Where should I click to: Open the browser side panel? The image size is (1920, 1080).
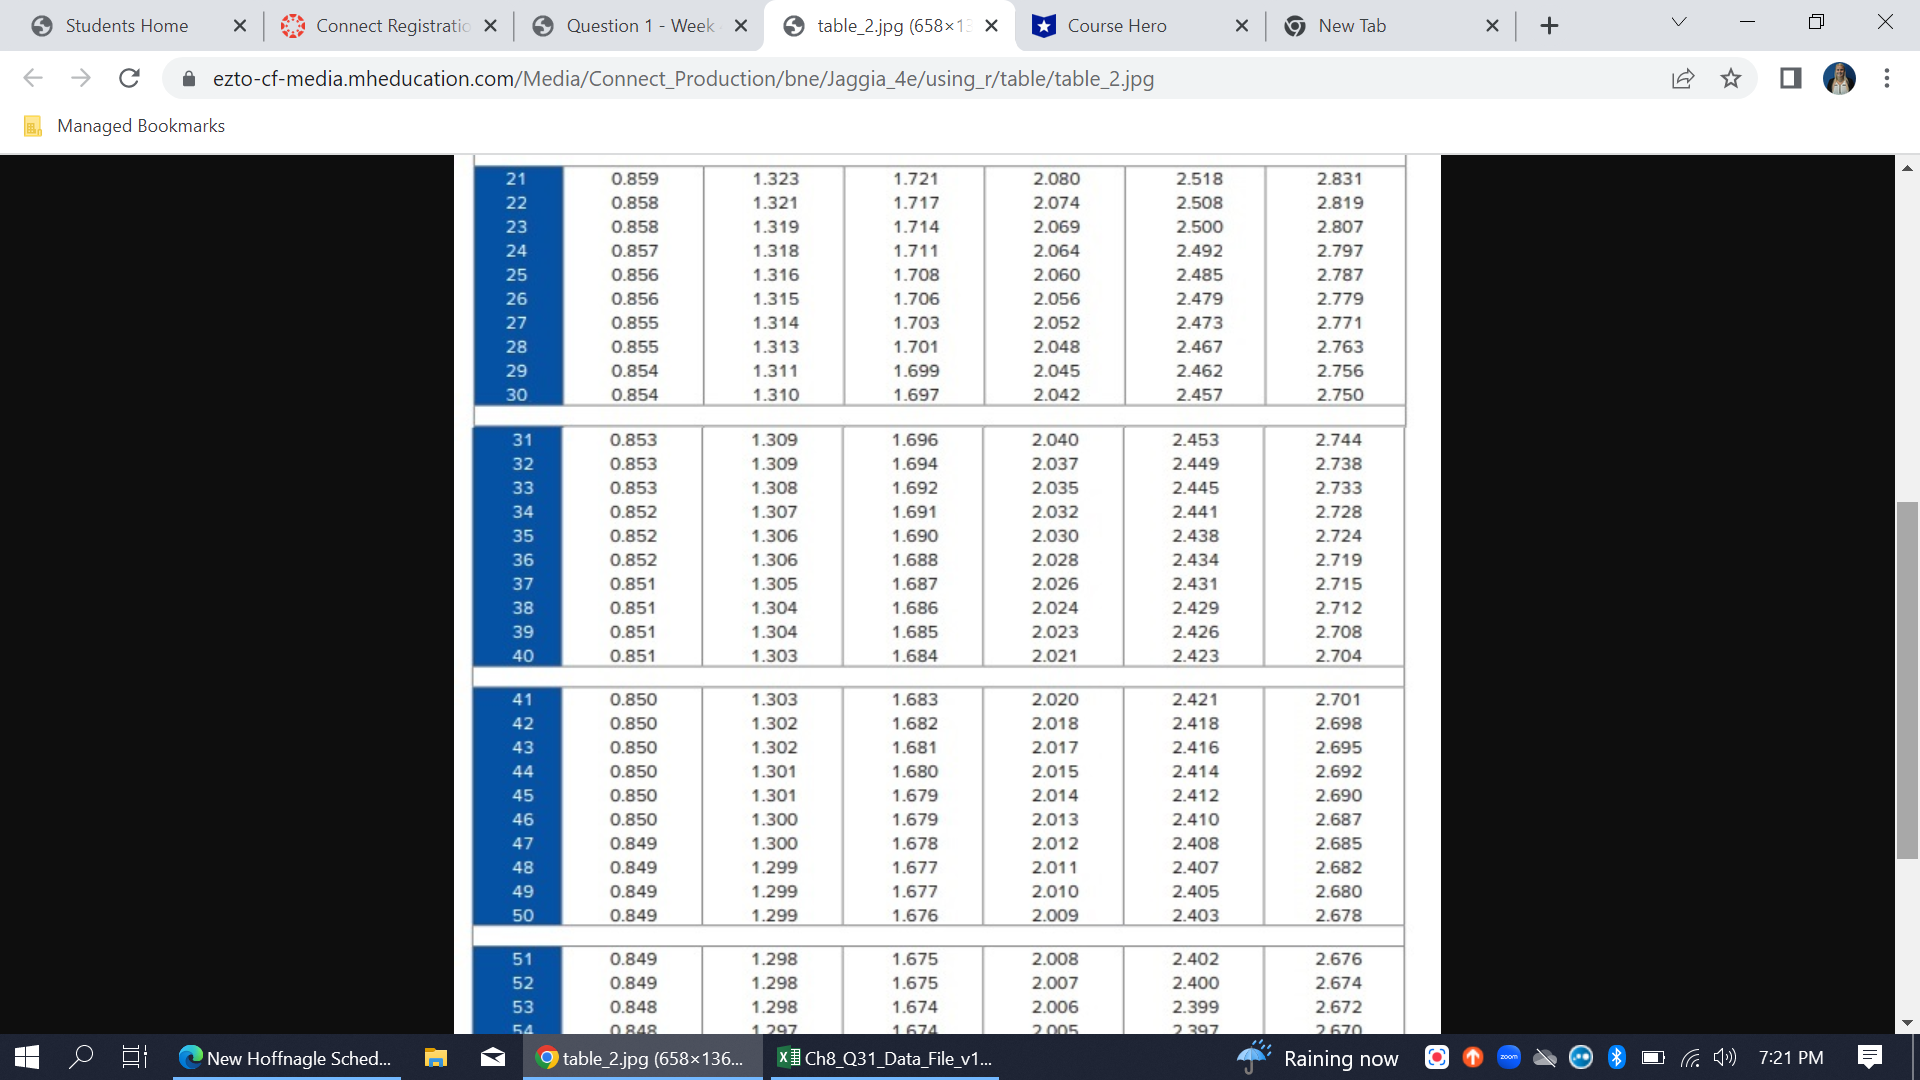tap(1790, 78)
